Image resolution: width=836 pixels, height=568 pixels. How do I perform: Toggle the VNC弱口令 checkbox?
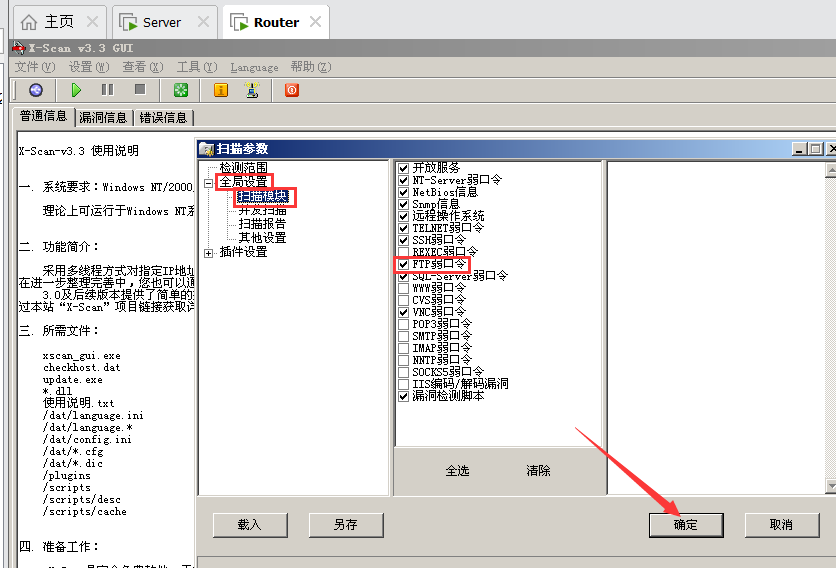pos(404,312)
